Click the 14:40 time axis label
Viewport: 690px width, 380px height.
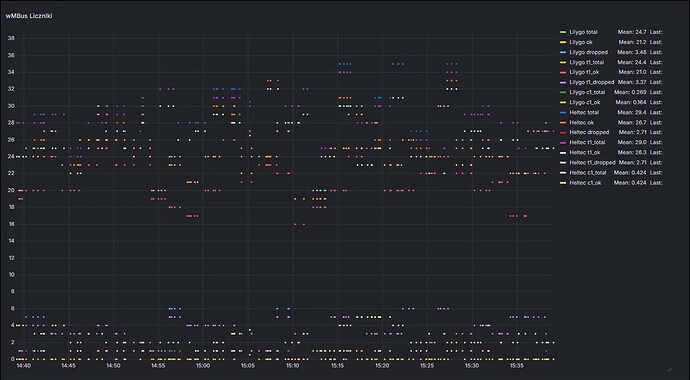pos(23,365)
